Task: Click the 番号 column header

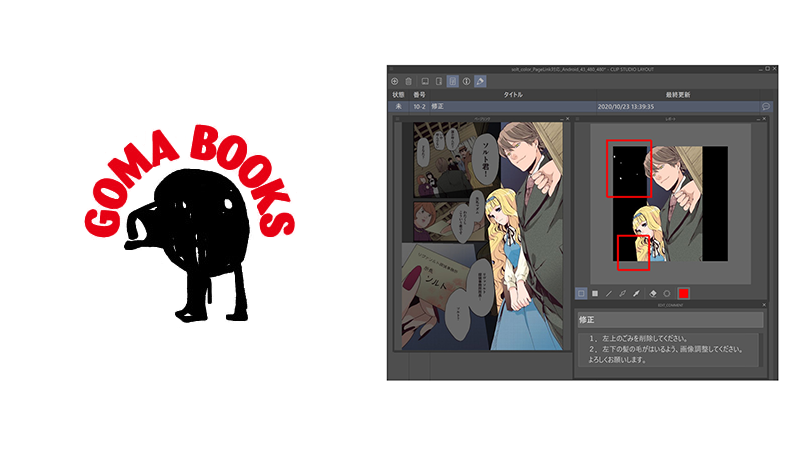Action: [419, 94]
